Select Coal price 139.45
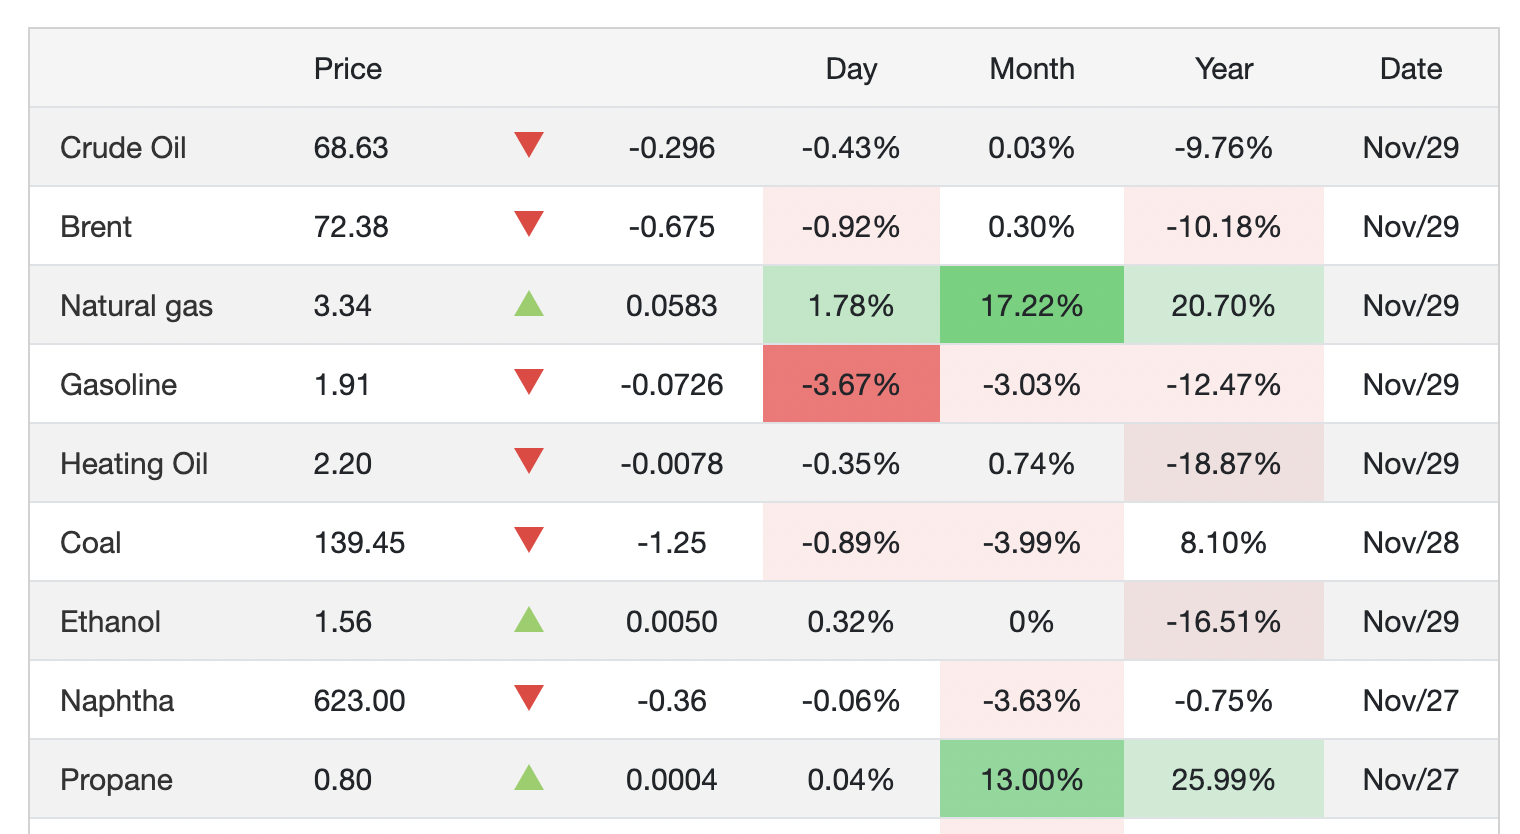Viewport: 1520px width, 834px height. 360,543
